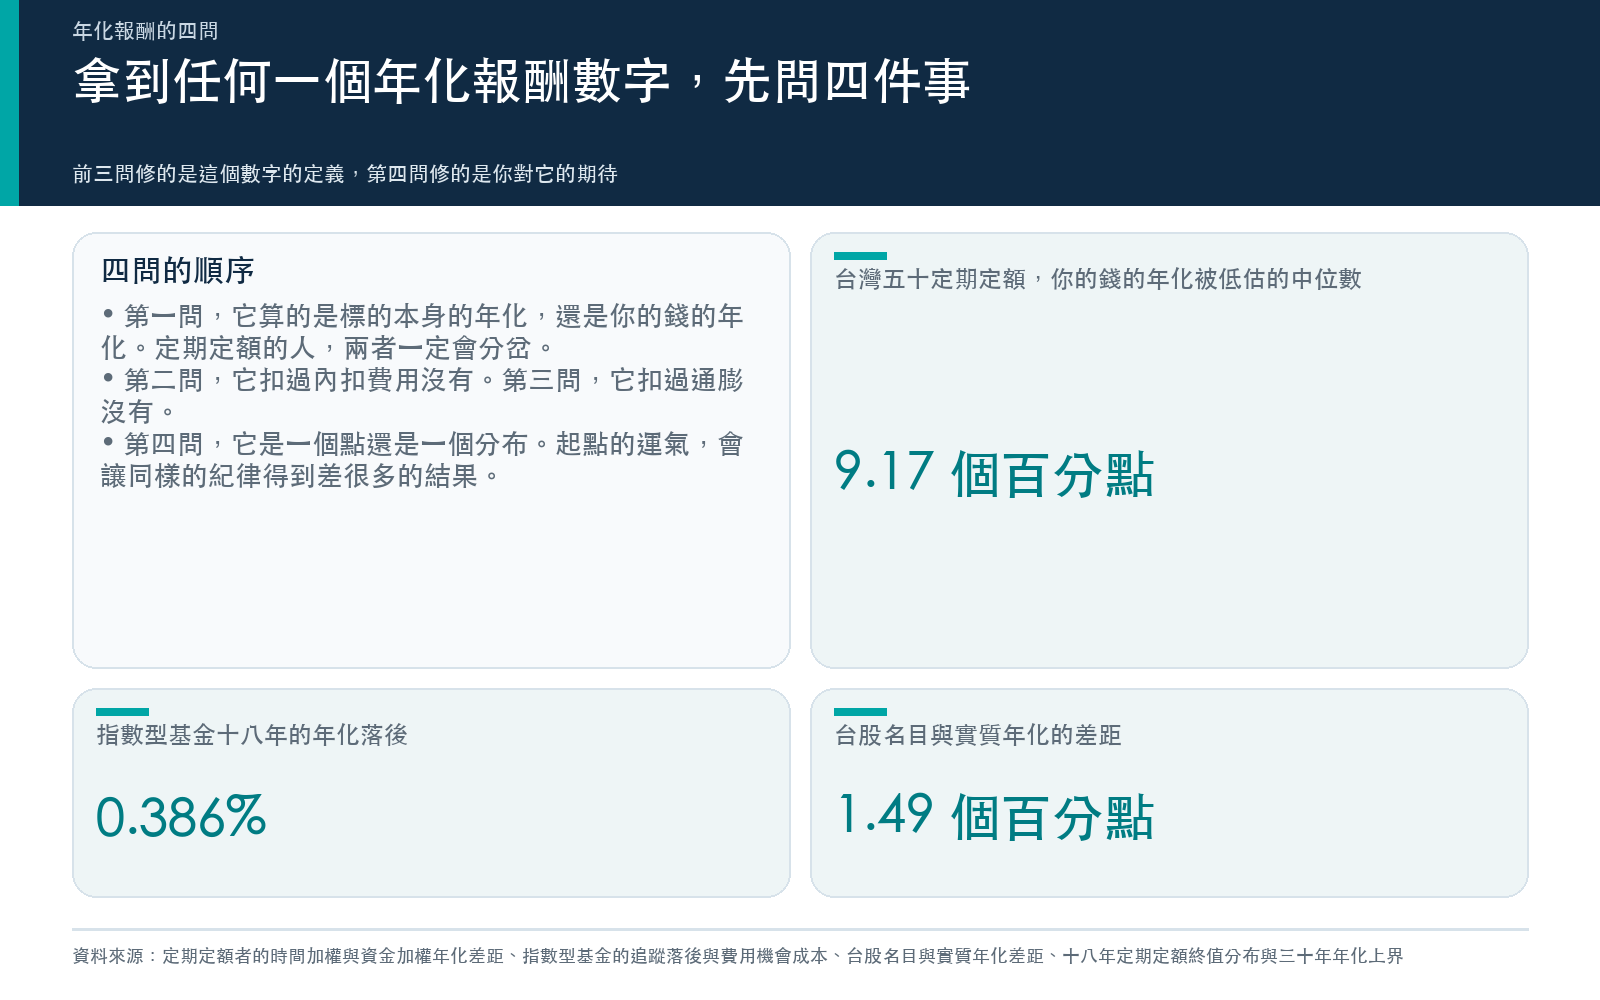Image resolution: width=1600 pixels, height=1000 pixels.
Task: Select the main title 拿到任何一個年化報酬數字，先問四件事
Action: pyautogui.click(x=521, y=81)
